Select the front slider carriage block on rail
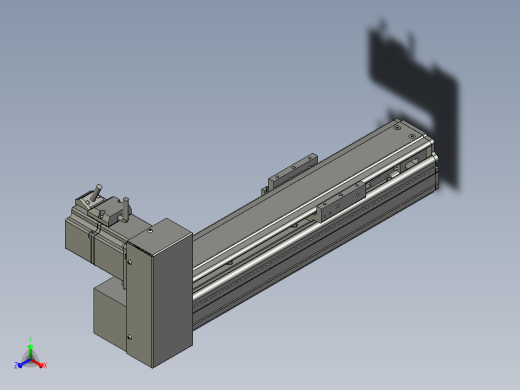The image size is (520, 390). (341, 202)
